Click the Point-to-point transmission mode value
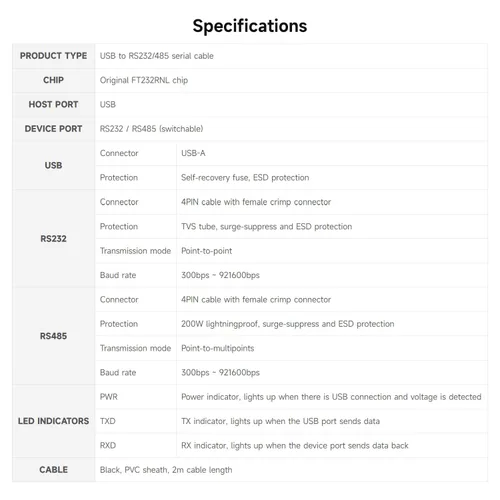This screenshot has width=500, height=500. (x=206, y=251)
